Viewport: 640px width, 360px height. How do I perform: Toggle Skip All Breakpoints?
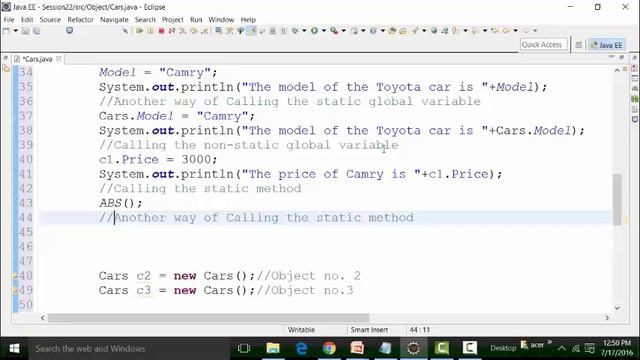(125, 31)
